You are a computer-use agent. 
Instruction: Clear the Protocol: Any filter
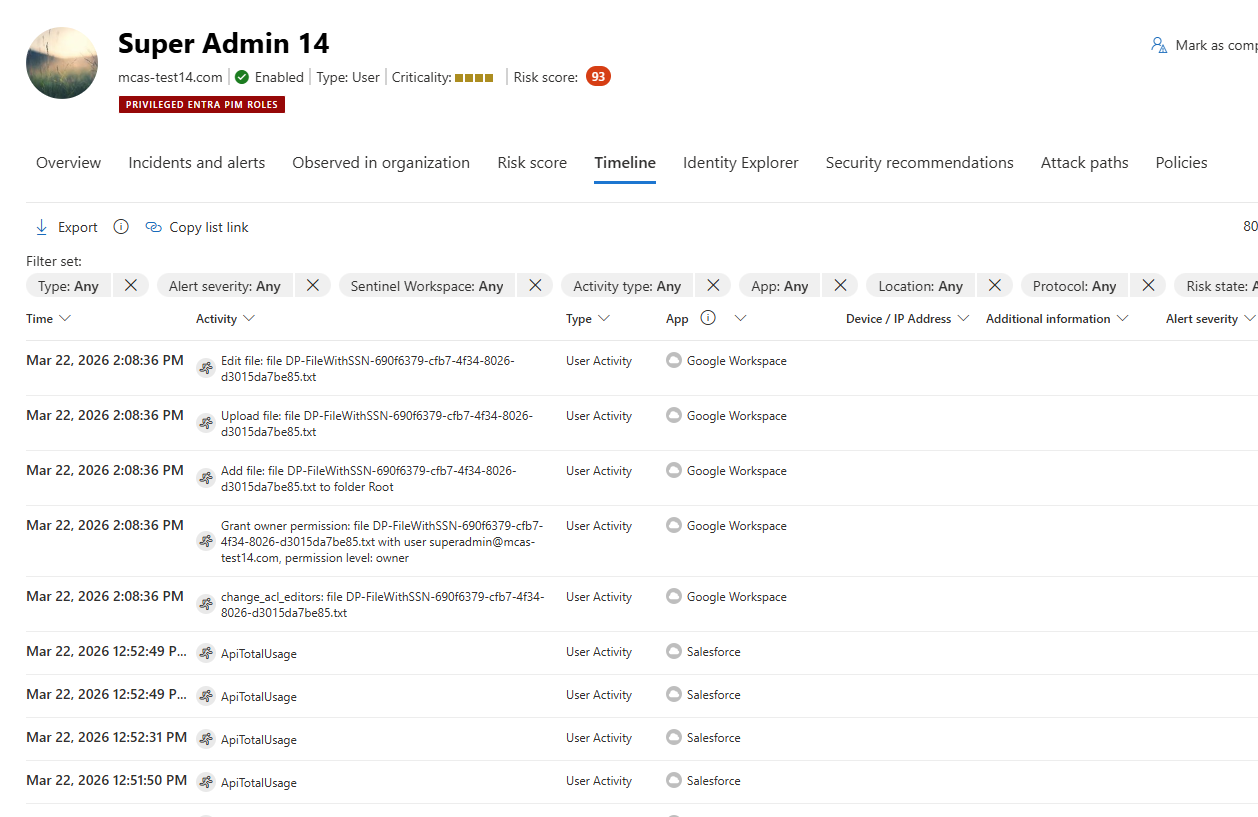coord(1147,285)
